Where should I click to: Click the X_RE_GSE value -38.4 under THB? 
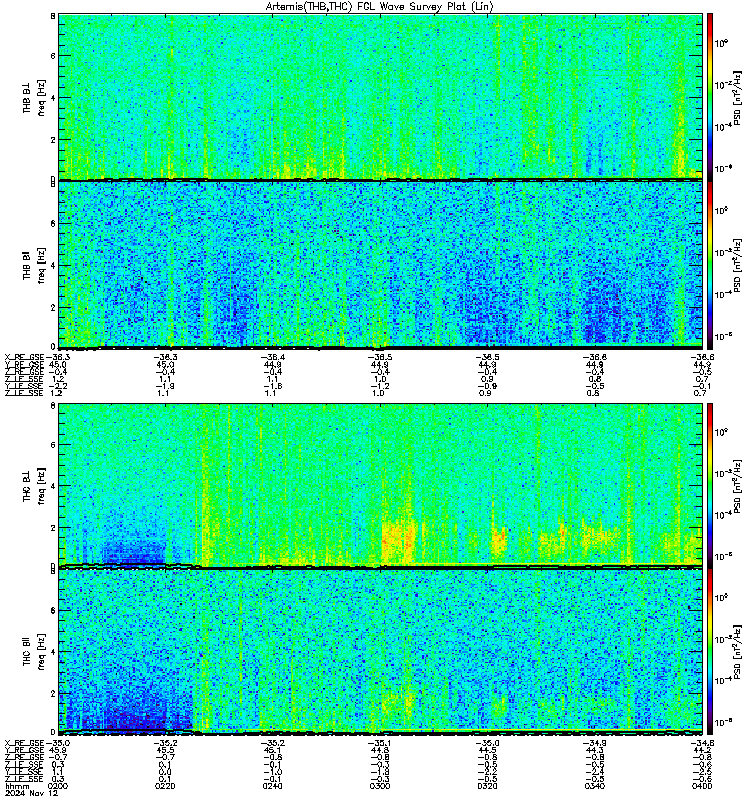272,357
